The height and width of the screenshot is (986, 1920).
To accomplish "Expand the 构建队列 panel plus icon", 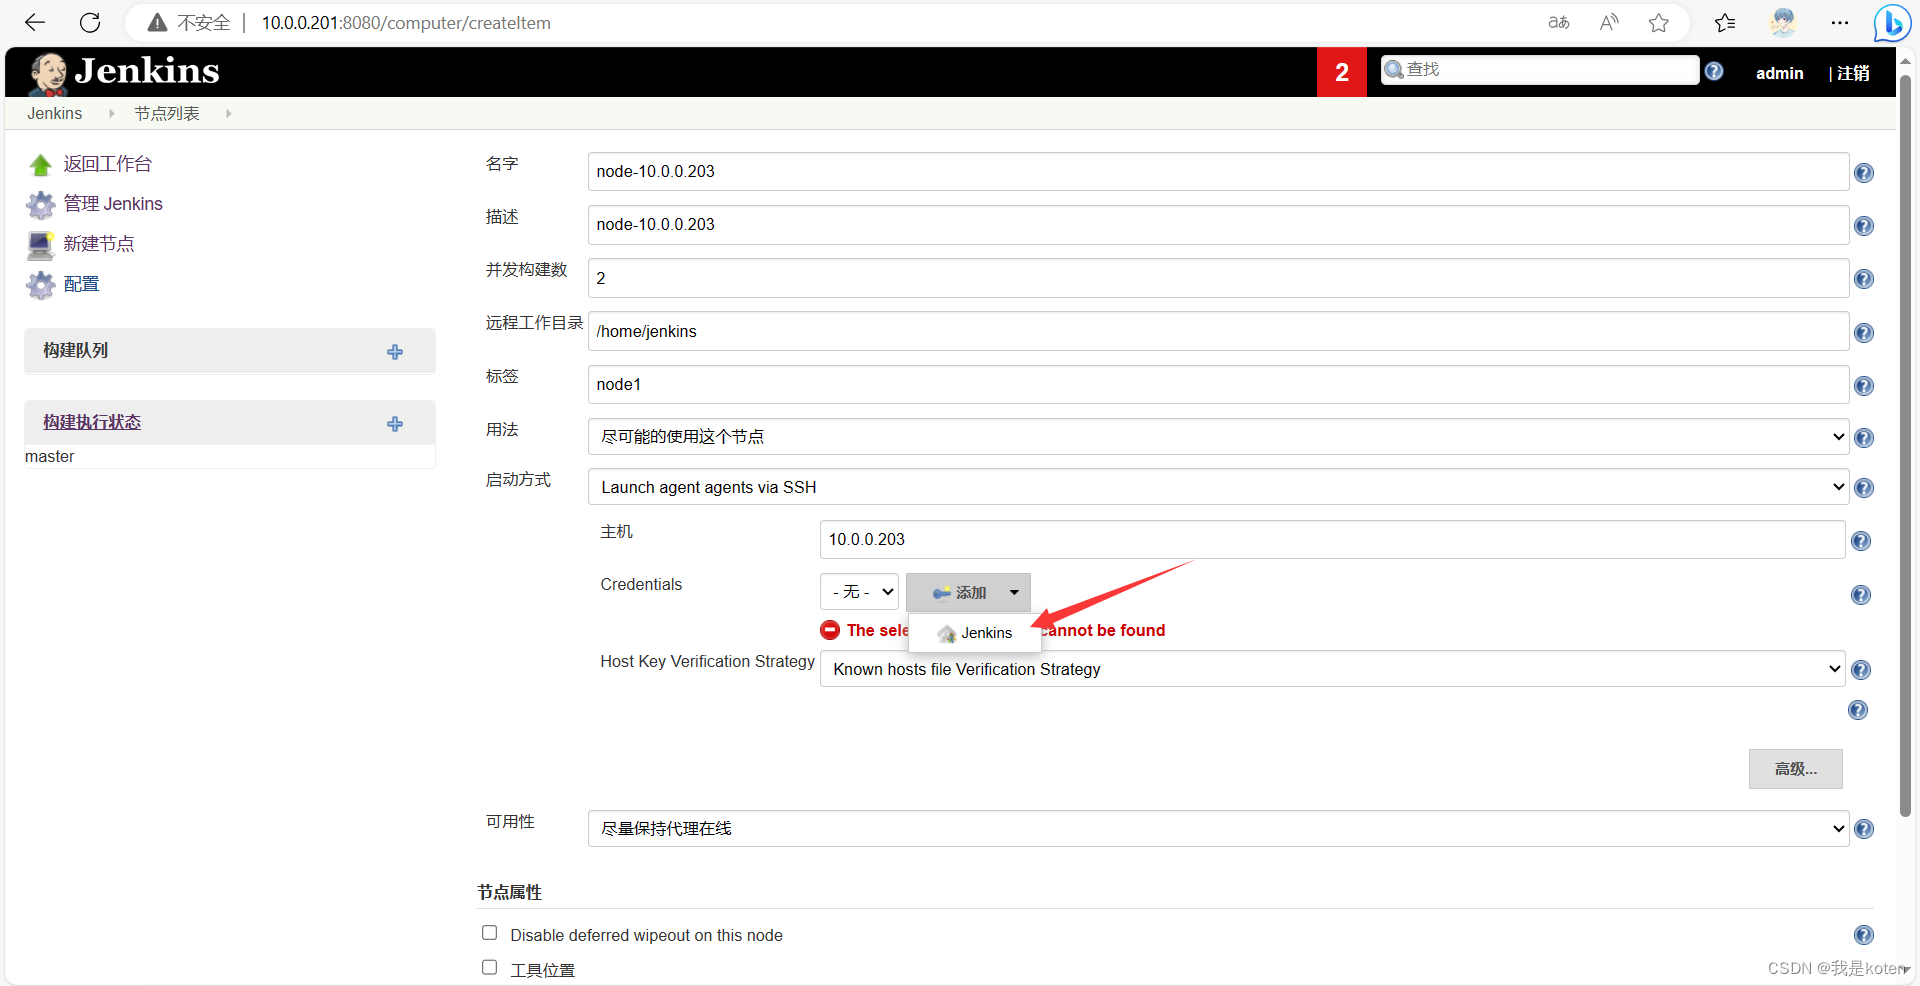I will point(395,352).
